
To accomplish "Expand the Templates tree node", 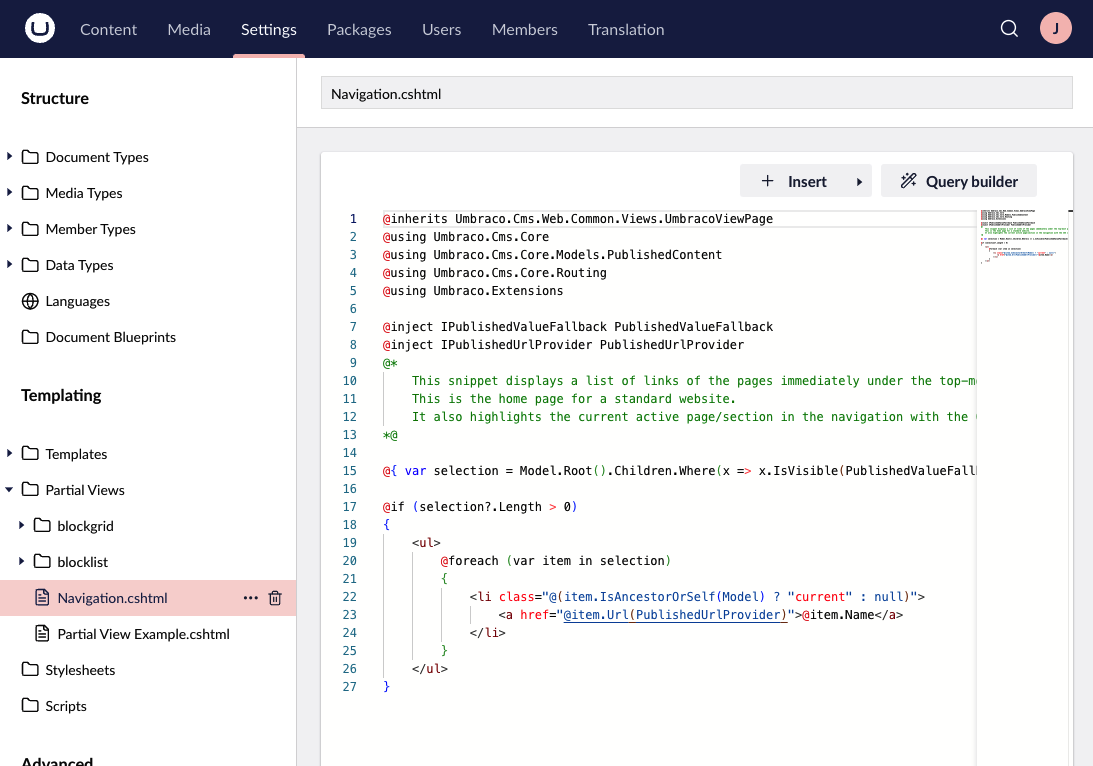I will tap(9, 453).
